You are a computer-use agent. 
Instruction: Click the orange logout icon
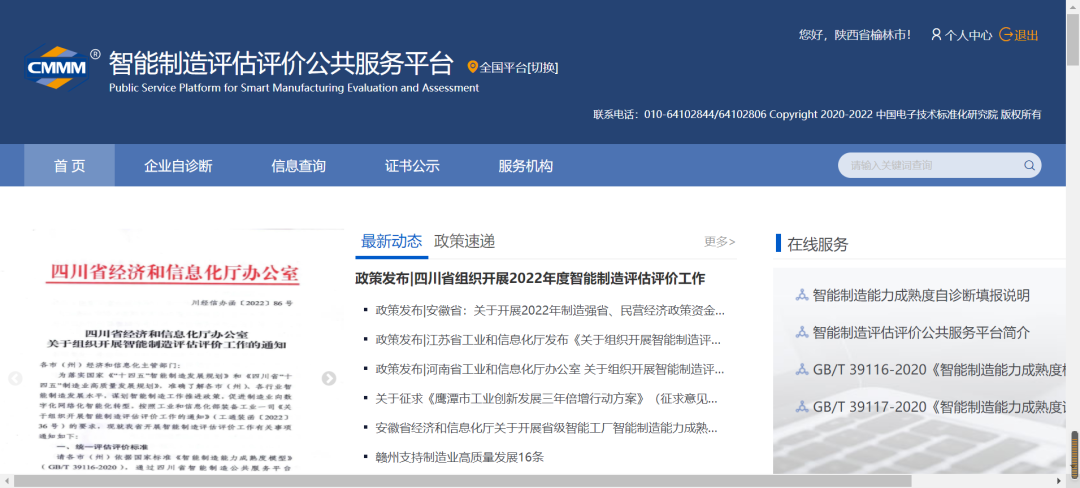1006,34
